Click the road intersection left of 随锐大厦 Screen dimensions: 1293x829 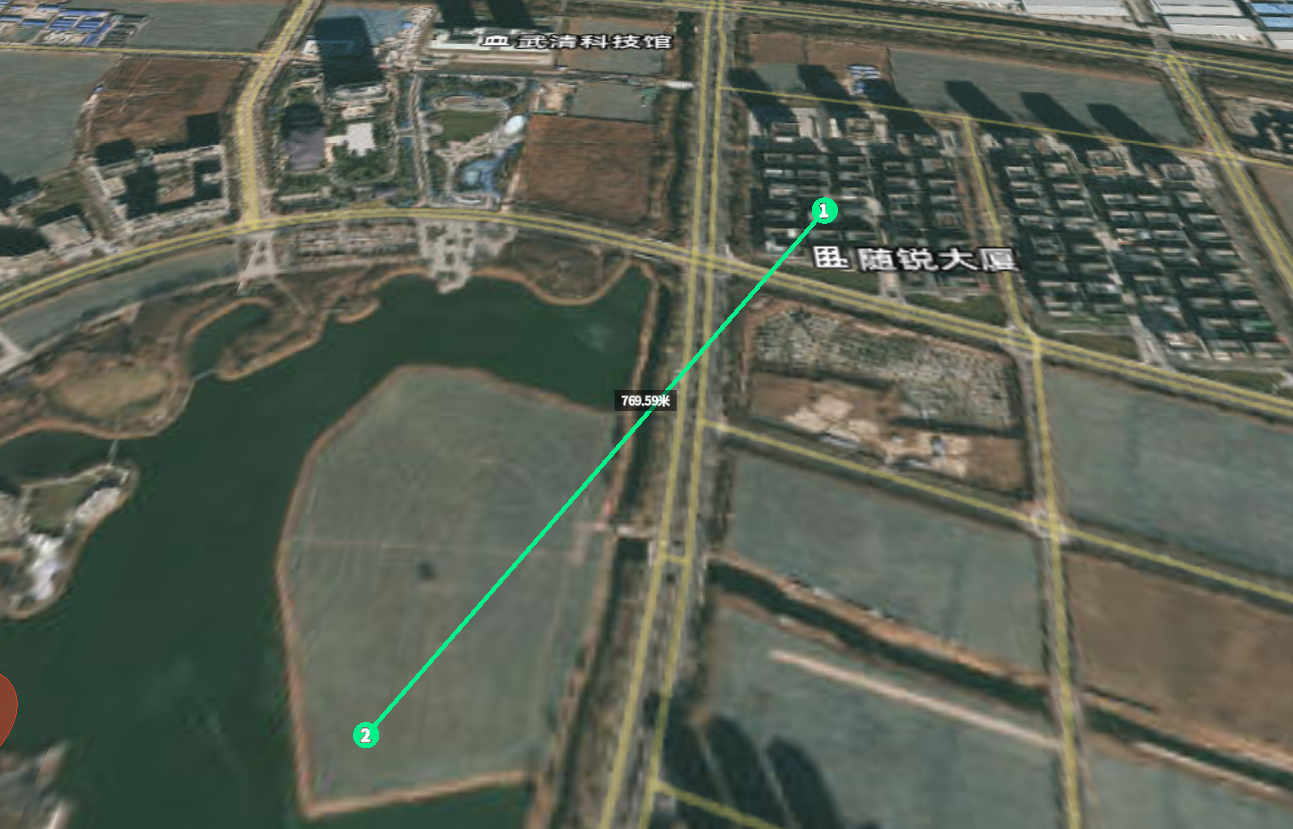pyautogui.click(x=705, y=263)
